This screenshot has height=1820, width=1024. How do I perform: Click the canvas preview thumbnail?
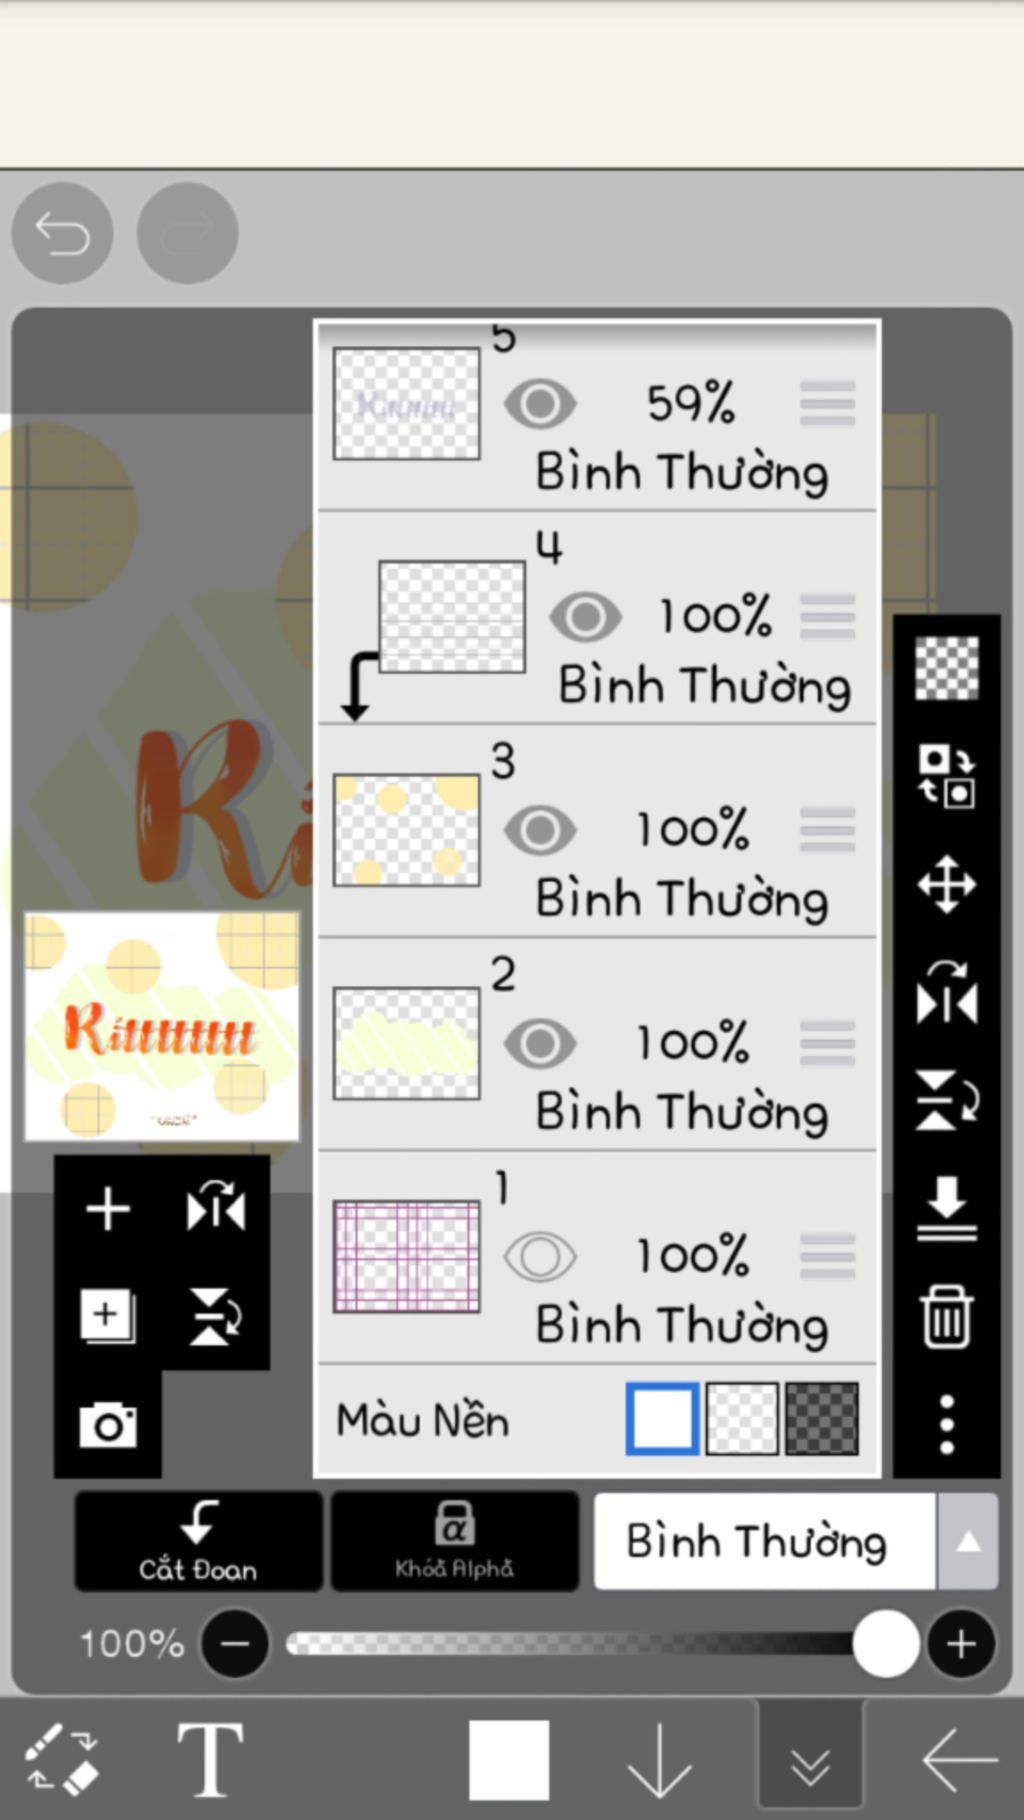162,1026
